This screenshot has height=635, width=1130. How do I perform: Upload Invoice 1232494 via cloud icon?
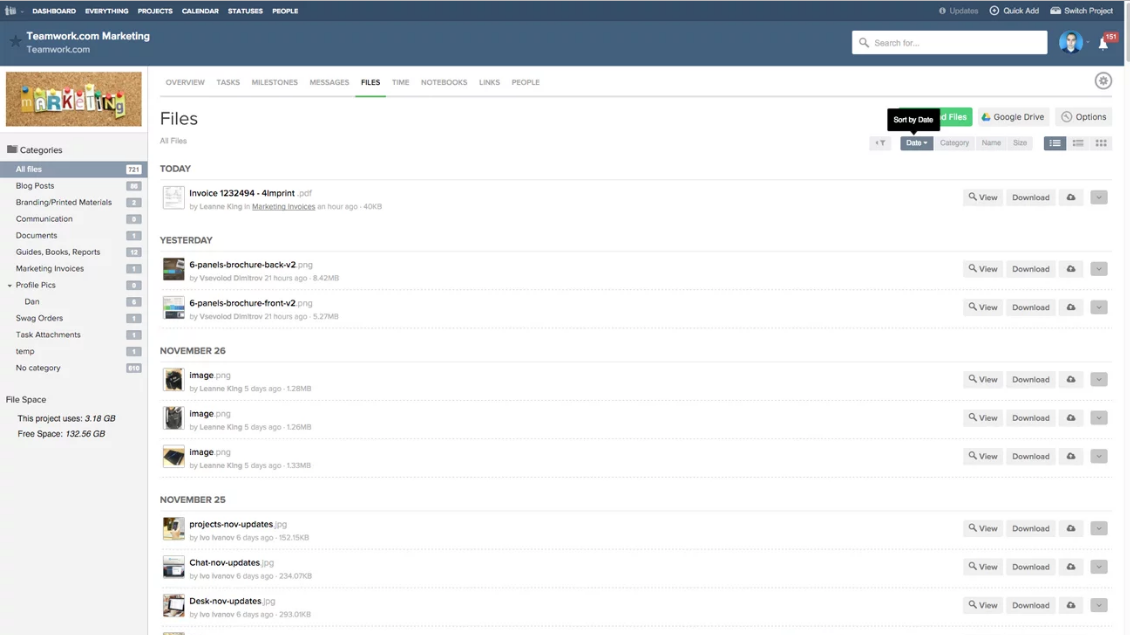click(x=1070, y=197)
